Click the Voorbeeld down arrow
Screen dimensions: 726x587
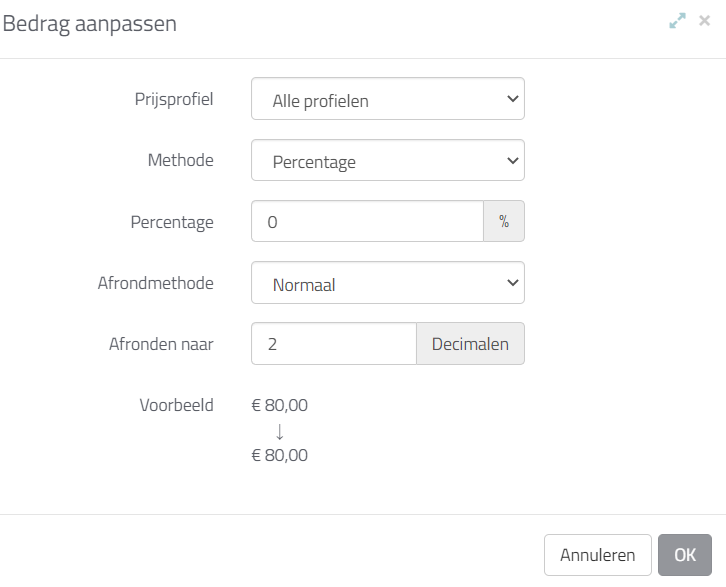[x=280, y=431]
